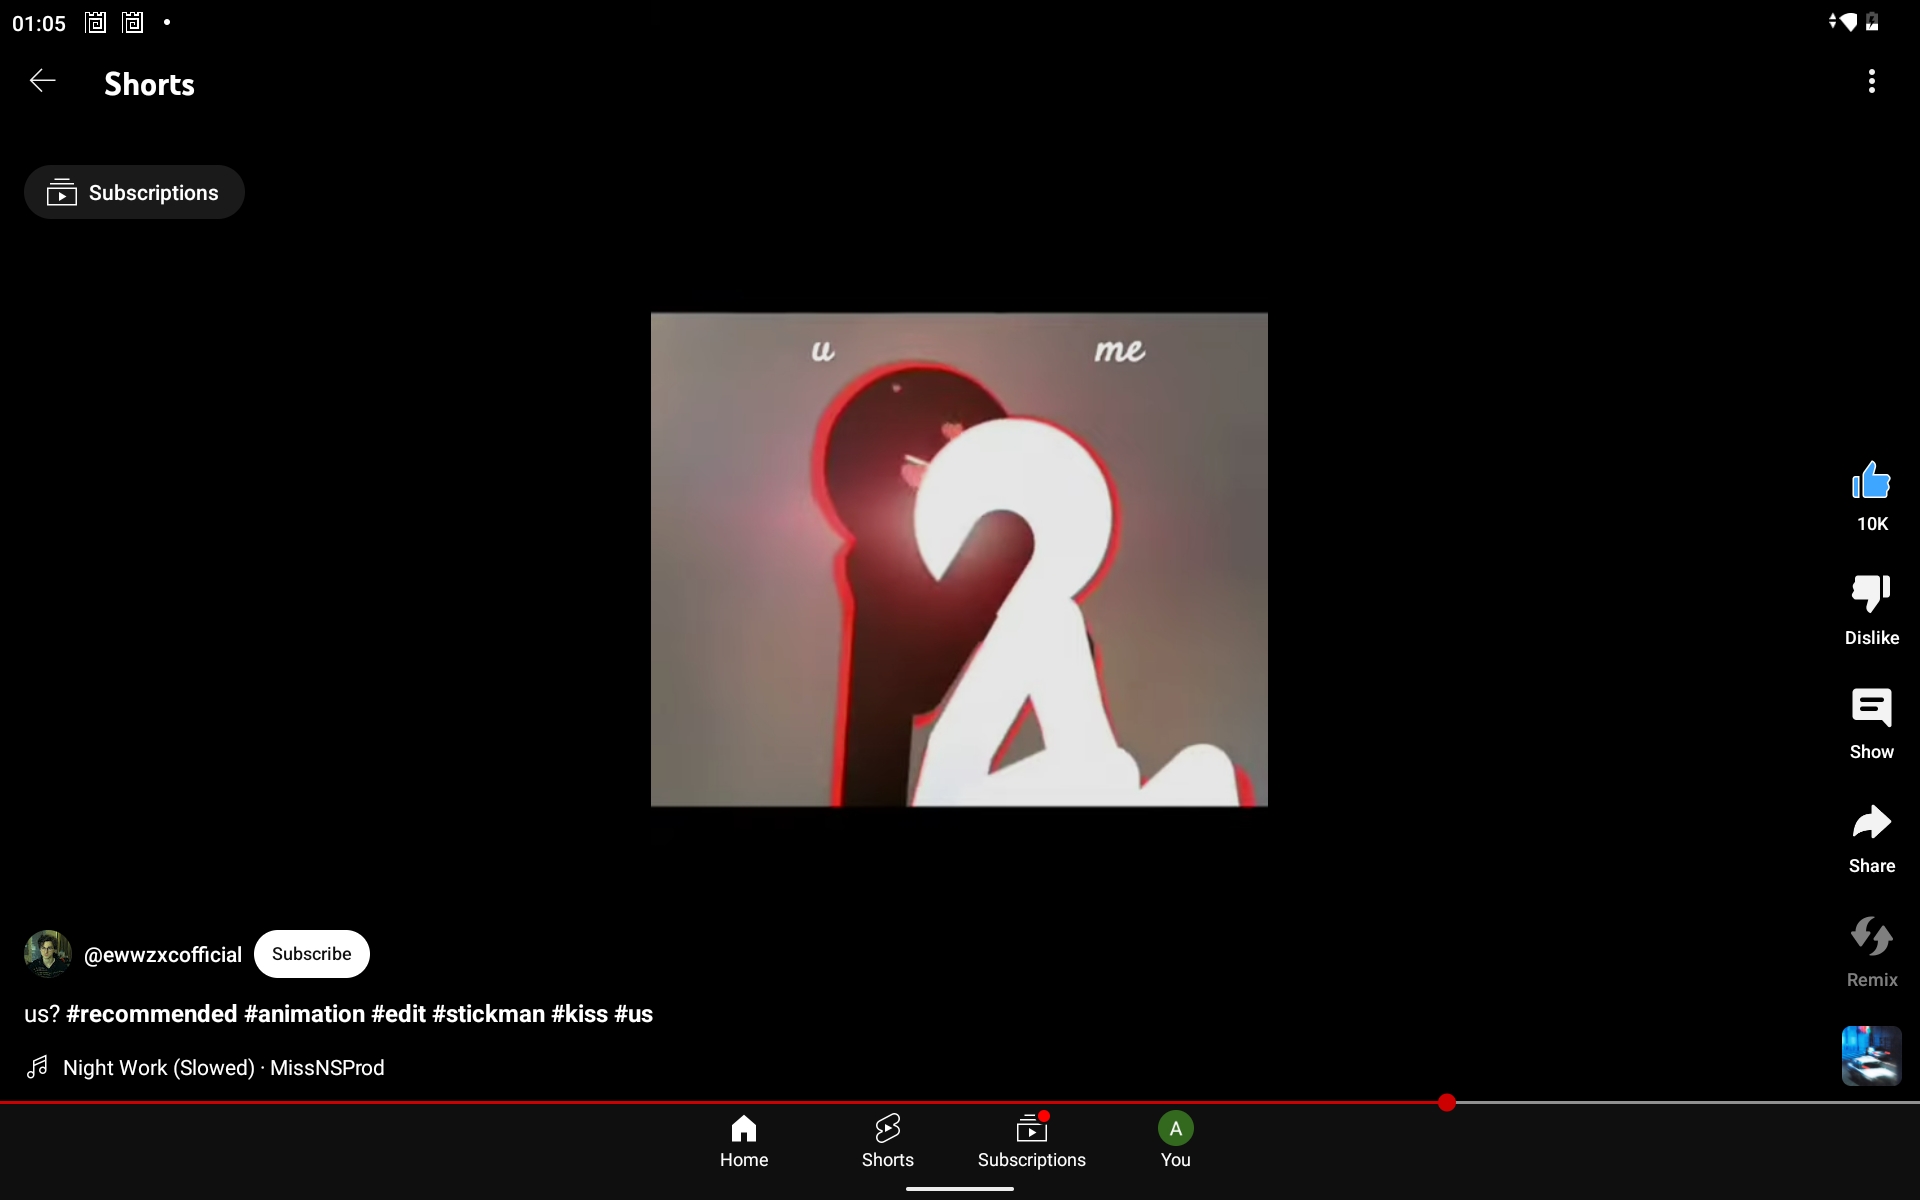Tap the battery status icon
Screen dimensions: 1920x1200
click(1872, 22)
